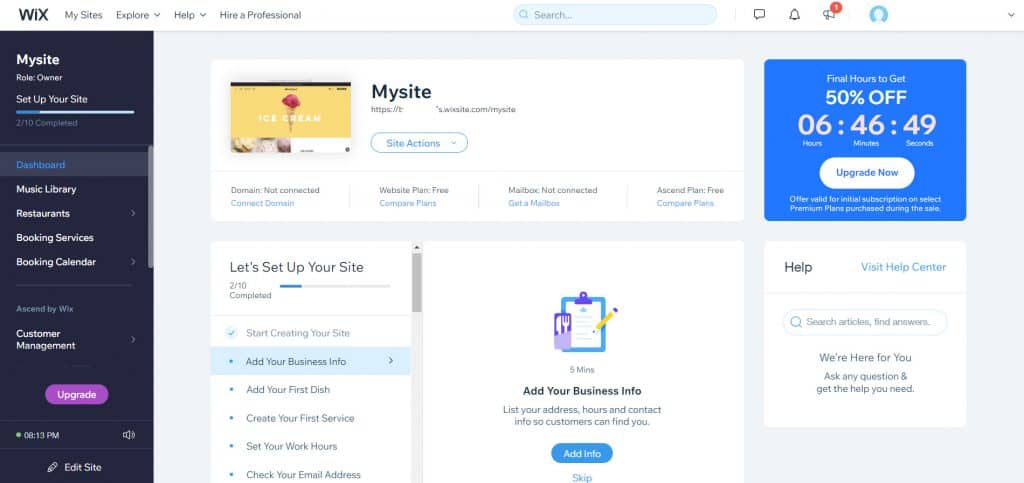The width and height of the screenshot is (1024, 483).
Task: Focus the Search articles input field
Action: pos(865,322)
